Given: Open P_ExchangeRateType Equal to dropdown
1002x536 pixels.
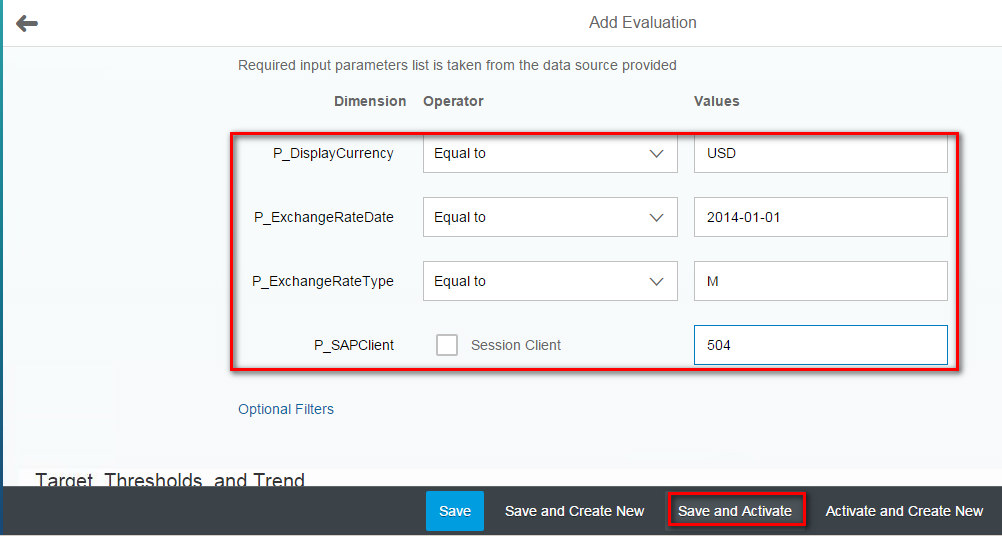Looking at the screenshot, I should click(x=550, y=281).
